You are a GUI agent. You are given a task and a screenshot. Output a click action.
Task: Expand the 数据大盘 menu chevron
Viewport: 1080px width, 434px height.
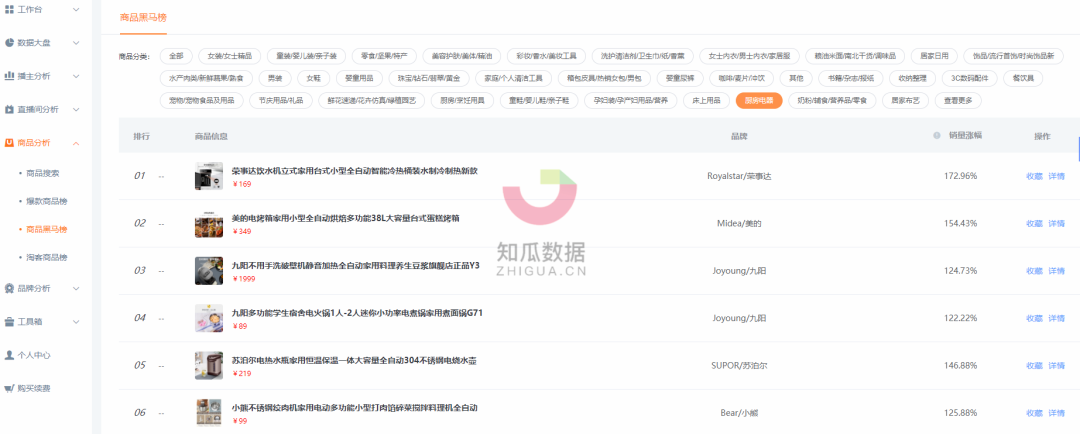tap(76, 43)
